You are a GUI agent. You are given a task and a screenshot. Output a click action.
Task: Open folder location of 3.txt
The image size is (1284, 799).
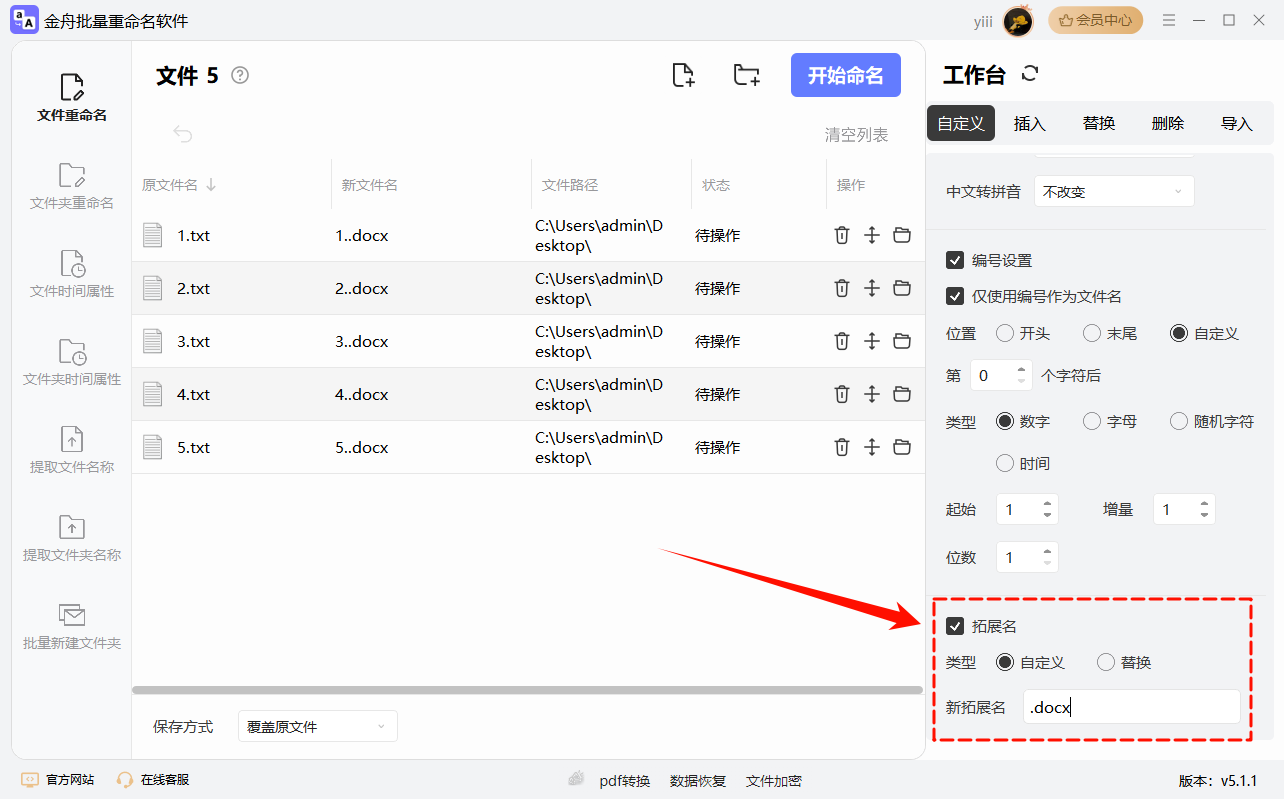point(902,341)
